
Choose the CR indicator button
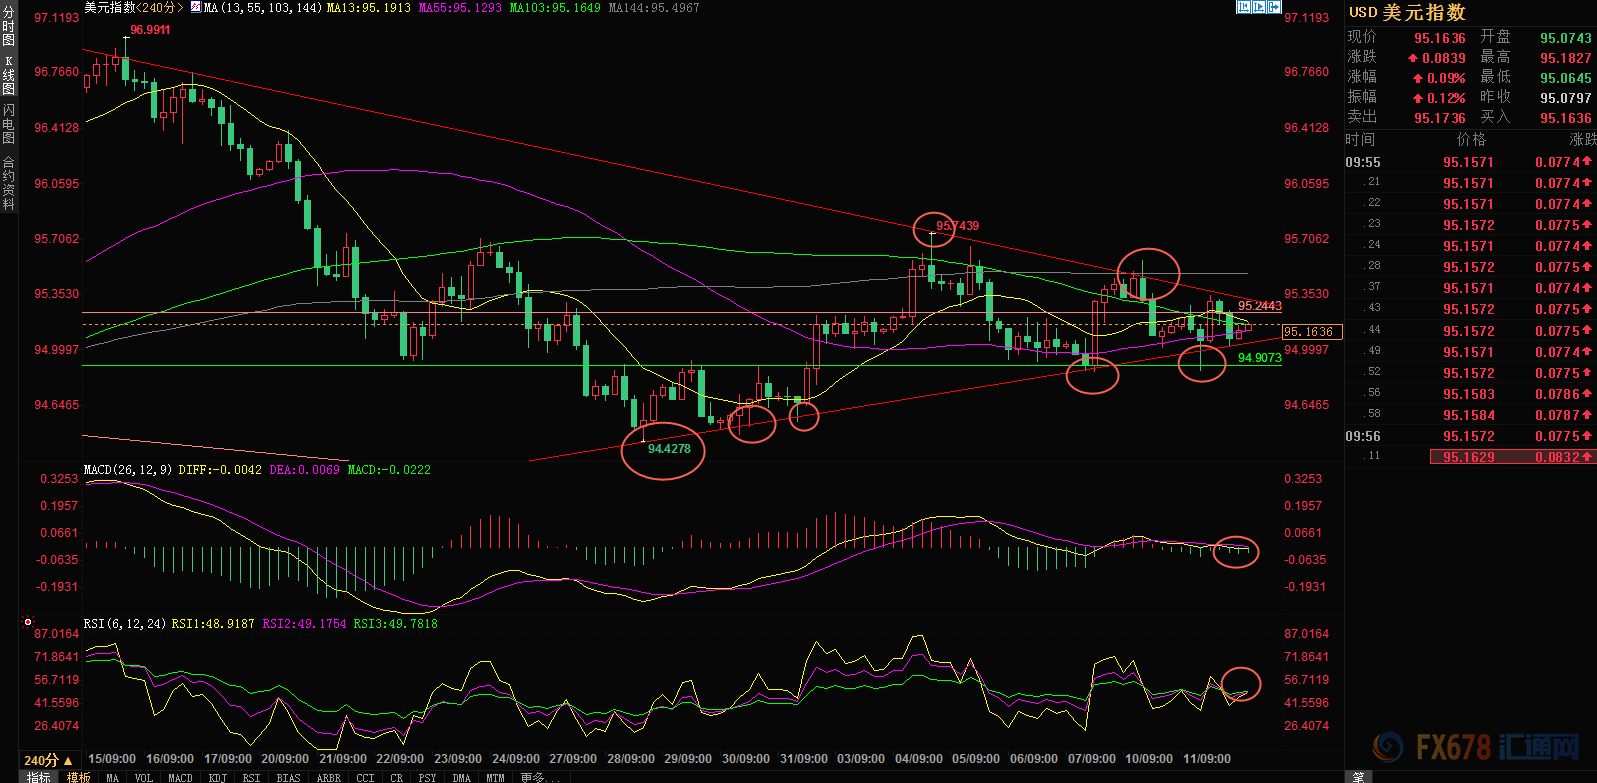(x=396, y=777)
